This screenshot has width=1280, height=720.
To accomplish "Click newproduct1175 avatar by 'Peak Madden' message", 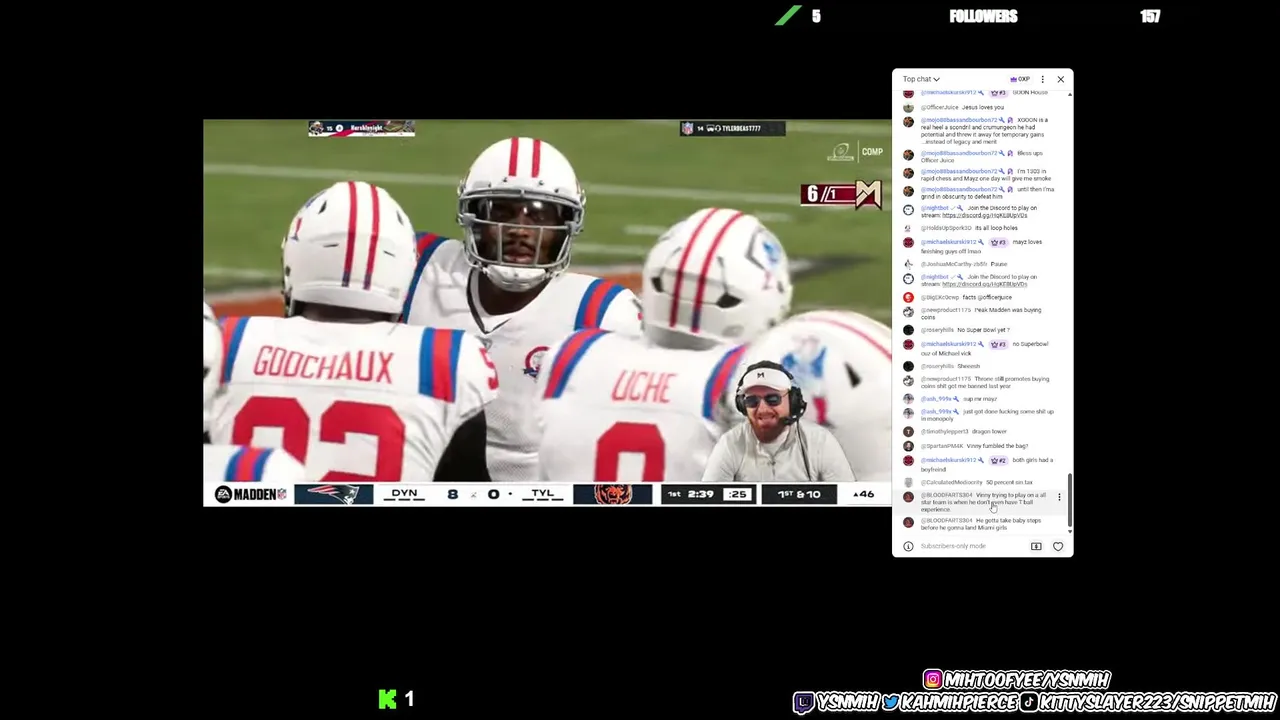I will click(908, 311).
